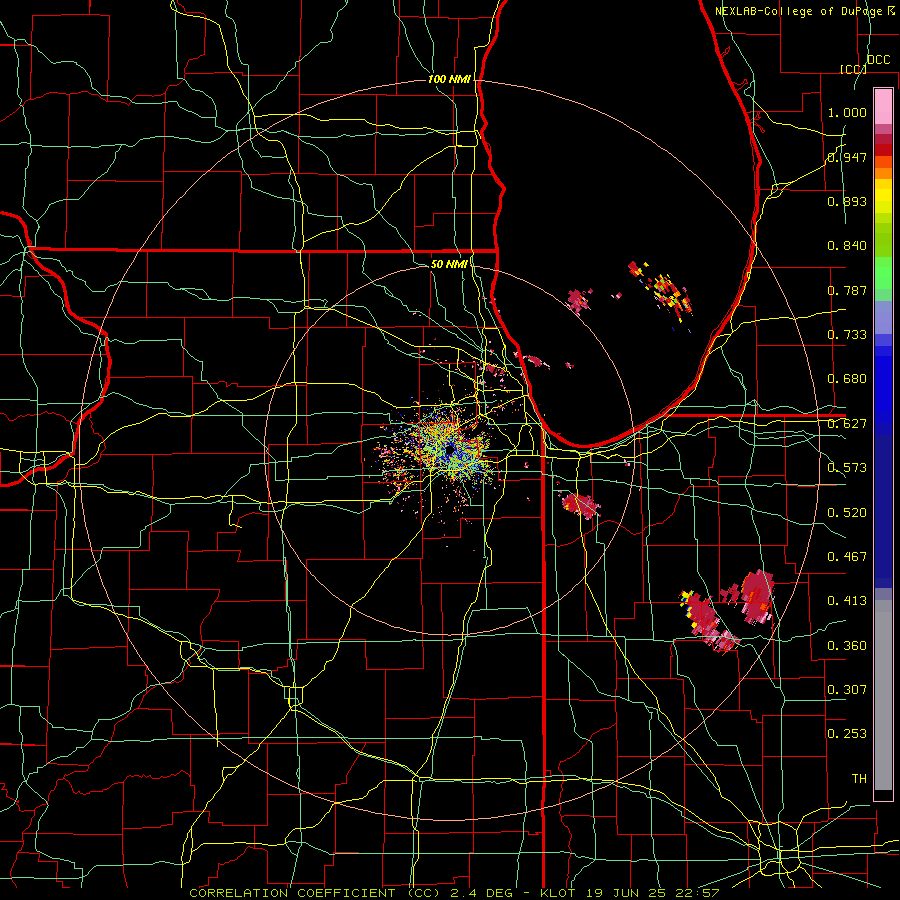Select the 0.413 legend value
The height and width of the screenshot is (900, 900).
[847, 601]
